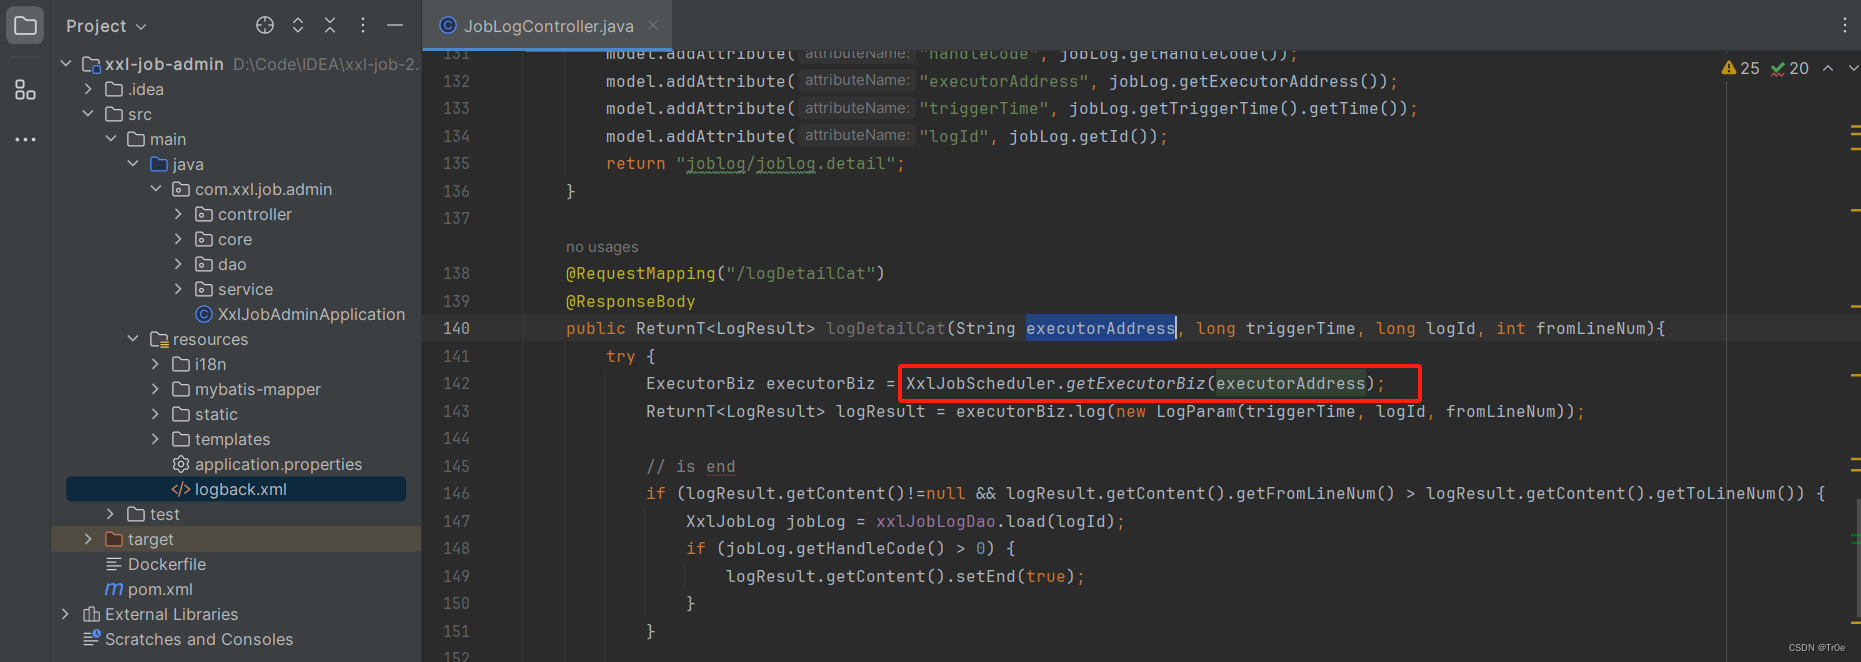Expand the service package arrow
Viewport: 1861px width, 662px height.
tap(178, 289)
